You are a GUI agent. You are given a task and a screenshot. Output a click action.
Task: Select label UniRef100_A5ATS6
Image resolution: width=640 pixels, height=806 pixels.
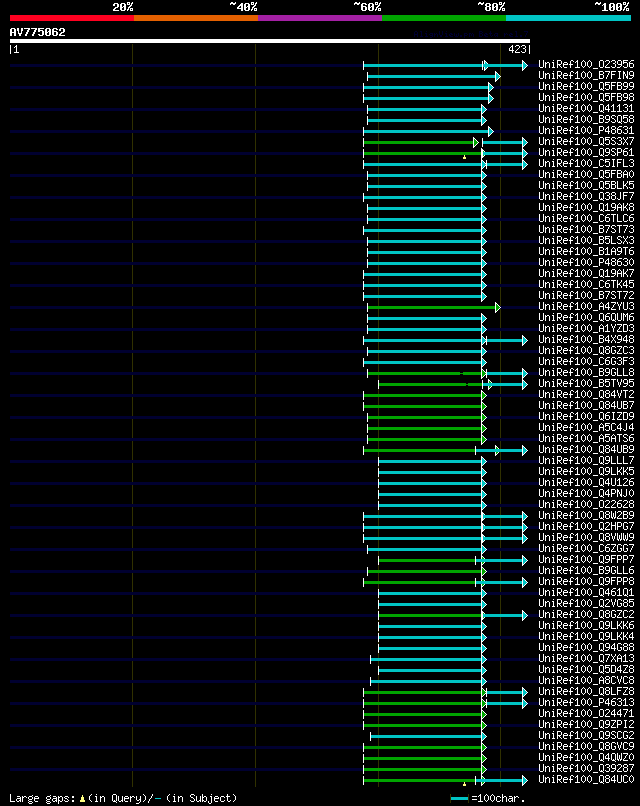tap(587, 438)
